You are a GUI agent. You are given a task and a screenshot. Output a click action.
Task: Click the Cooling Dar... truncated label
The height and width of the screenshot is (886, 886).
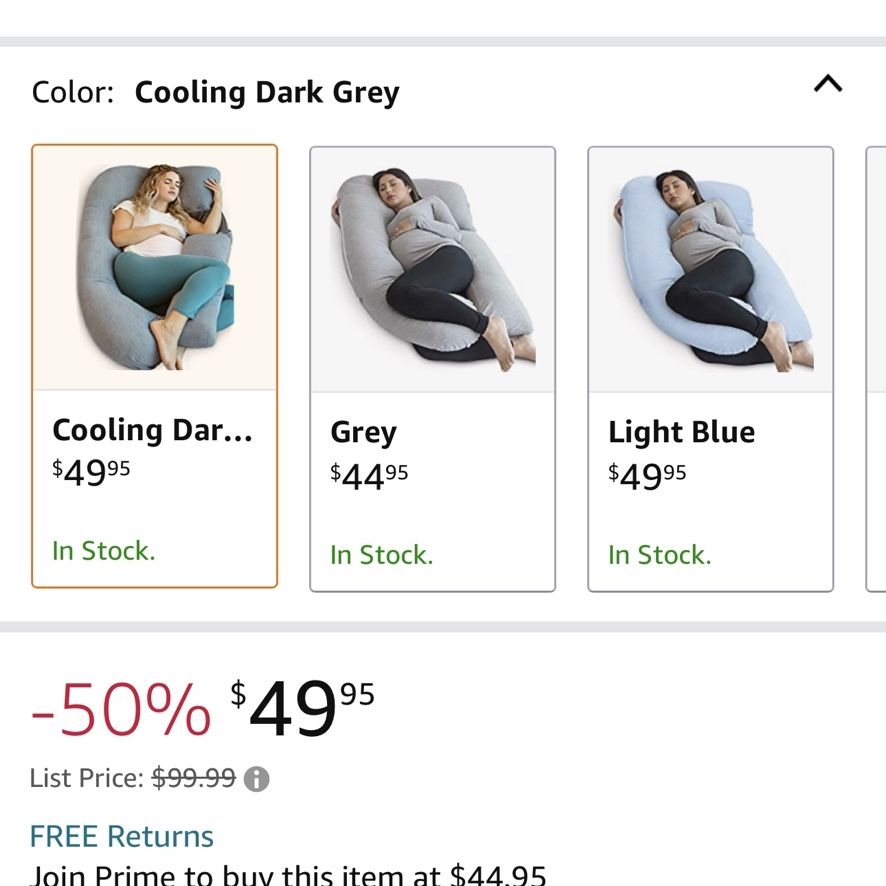(153, 430)
